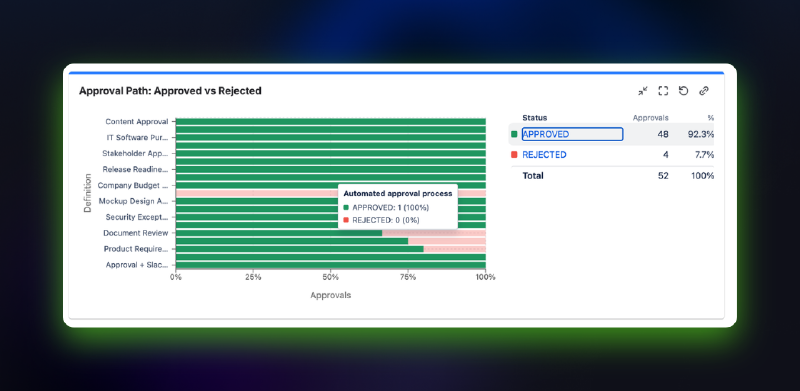The width and height of the screenshot is (800, 391).
Task: Click the 25% tick on the x-axis
Action: [253, 277]
